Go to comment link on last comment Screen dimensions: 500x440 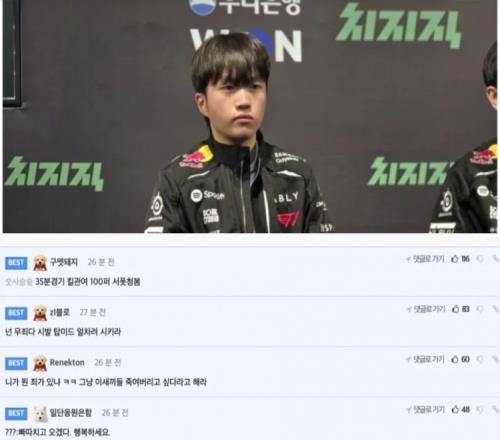[425, 410]
